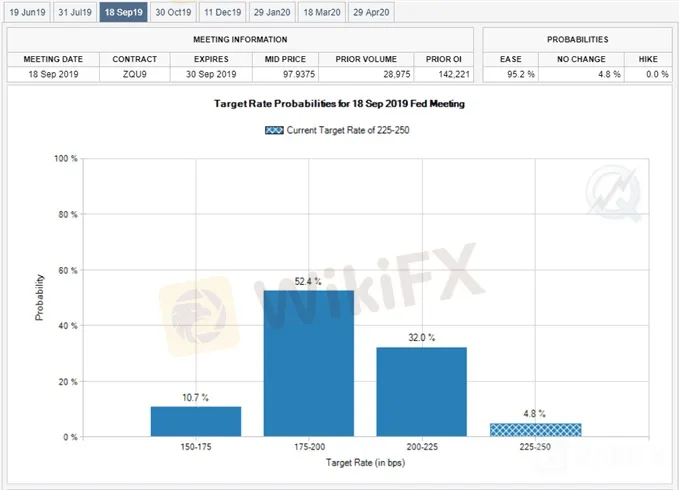This screenshot has height=490, width=679.
Task: Select the 18 Sep19 tab
Action: 123,12
